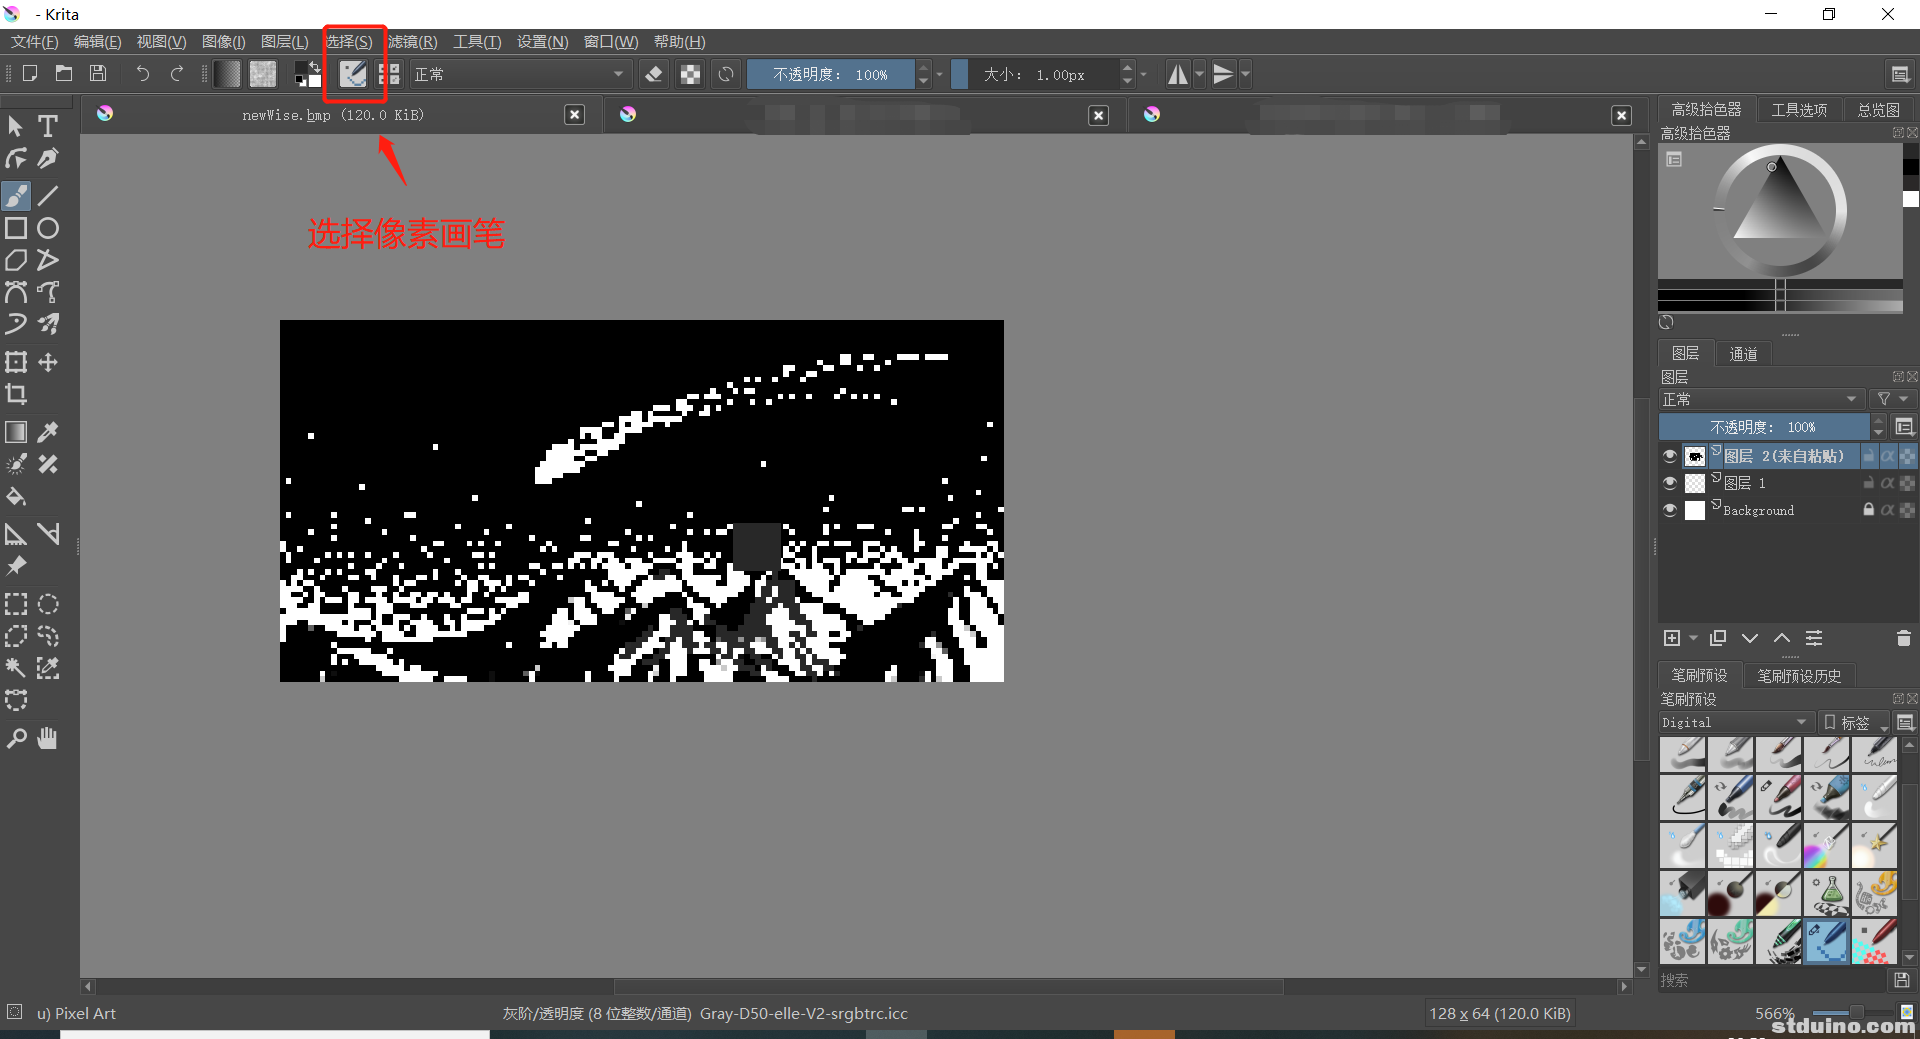This screenshot has width=1920, height=1039.
Task: Save the document with floppy icon
Action: tap(98, 73)
